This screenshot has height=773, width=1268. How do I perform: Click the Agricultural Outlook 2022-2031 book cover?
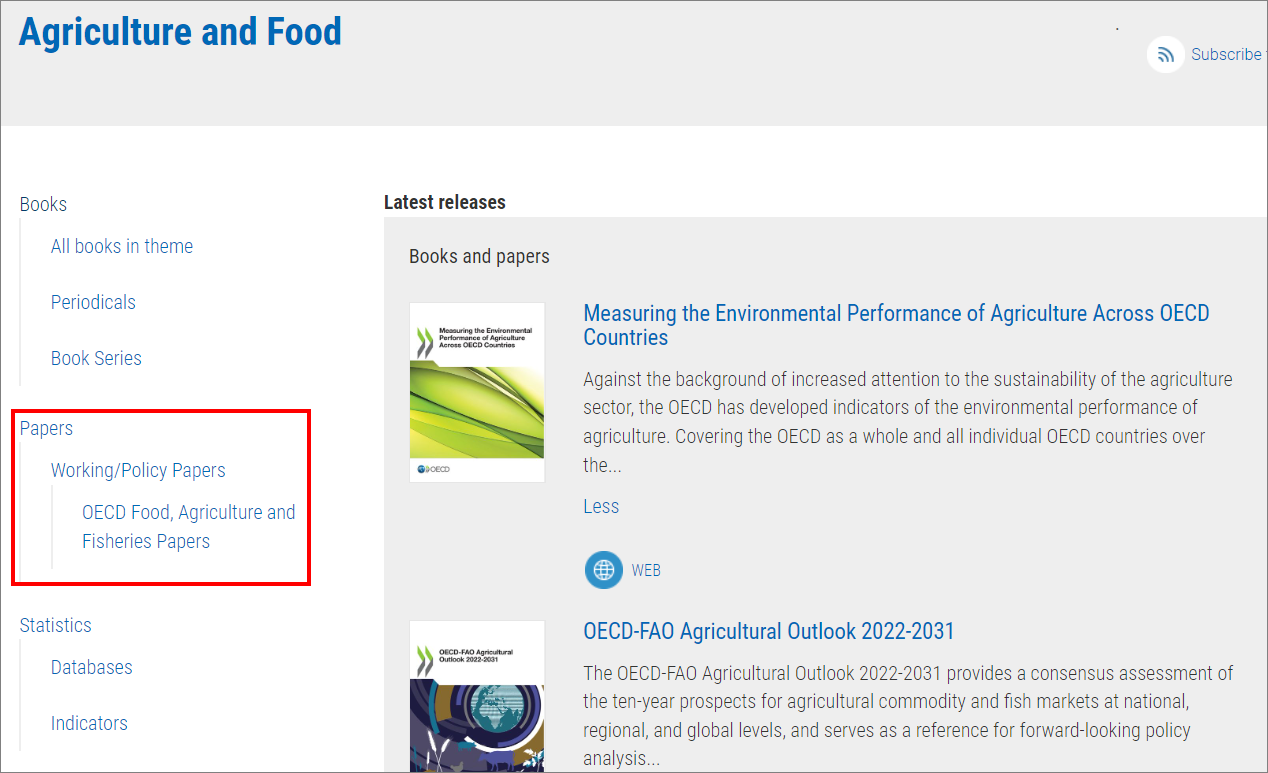477,697
